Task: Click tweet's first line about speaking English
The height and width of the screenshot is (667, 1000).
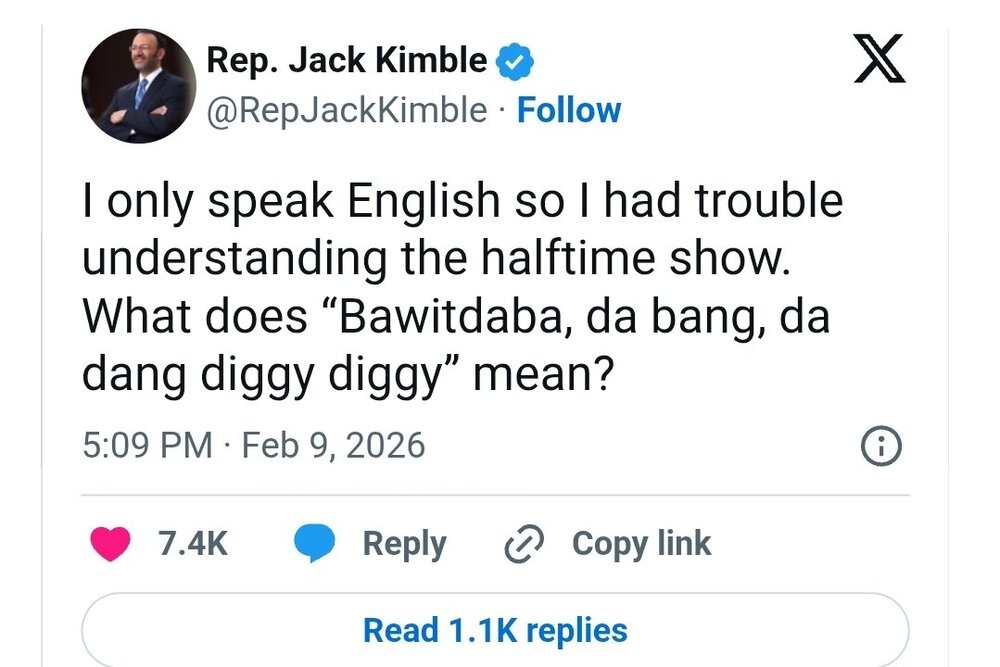Action: (x=462, y=202)
